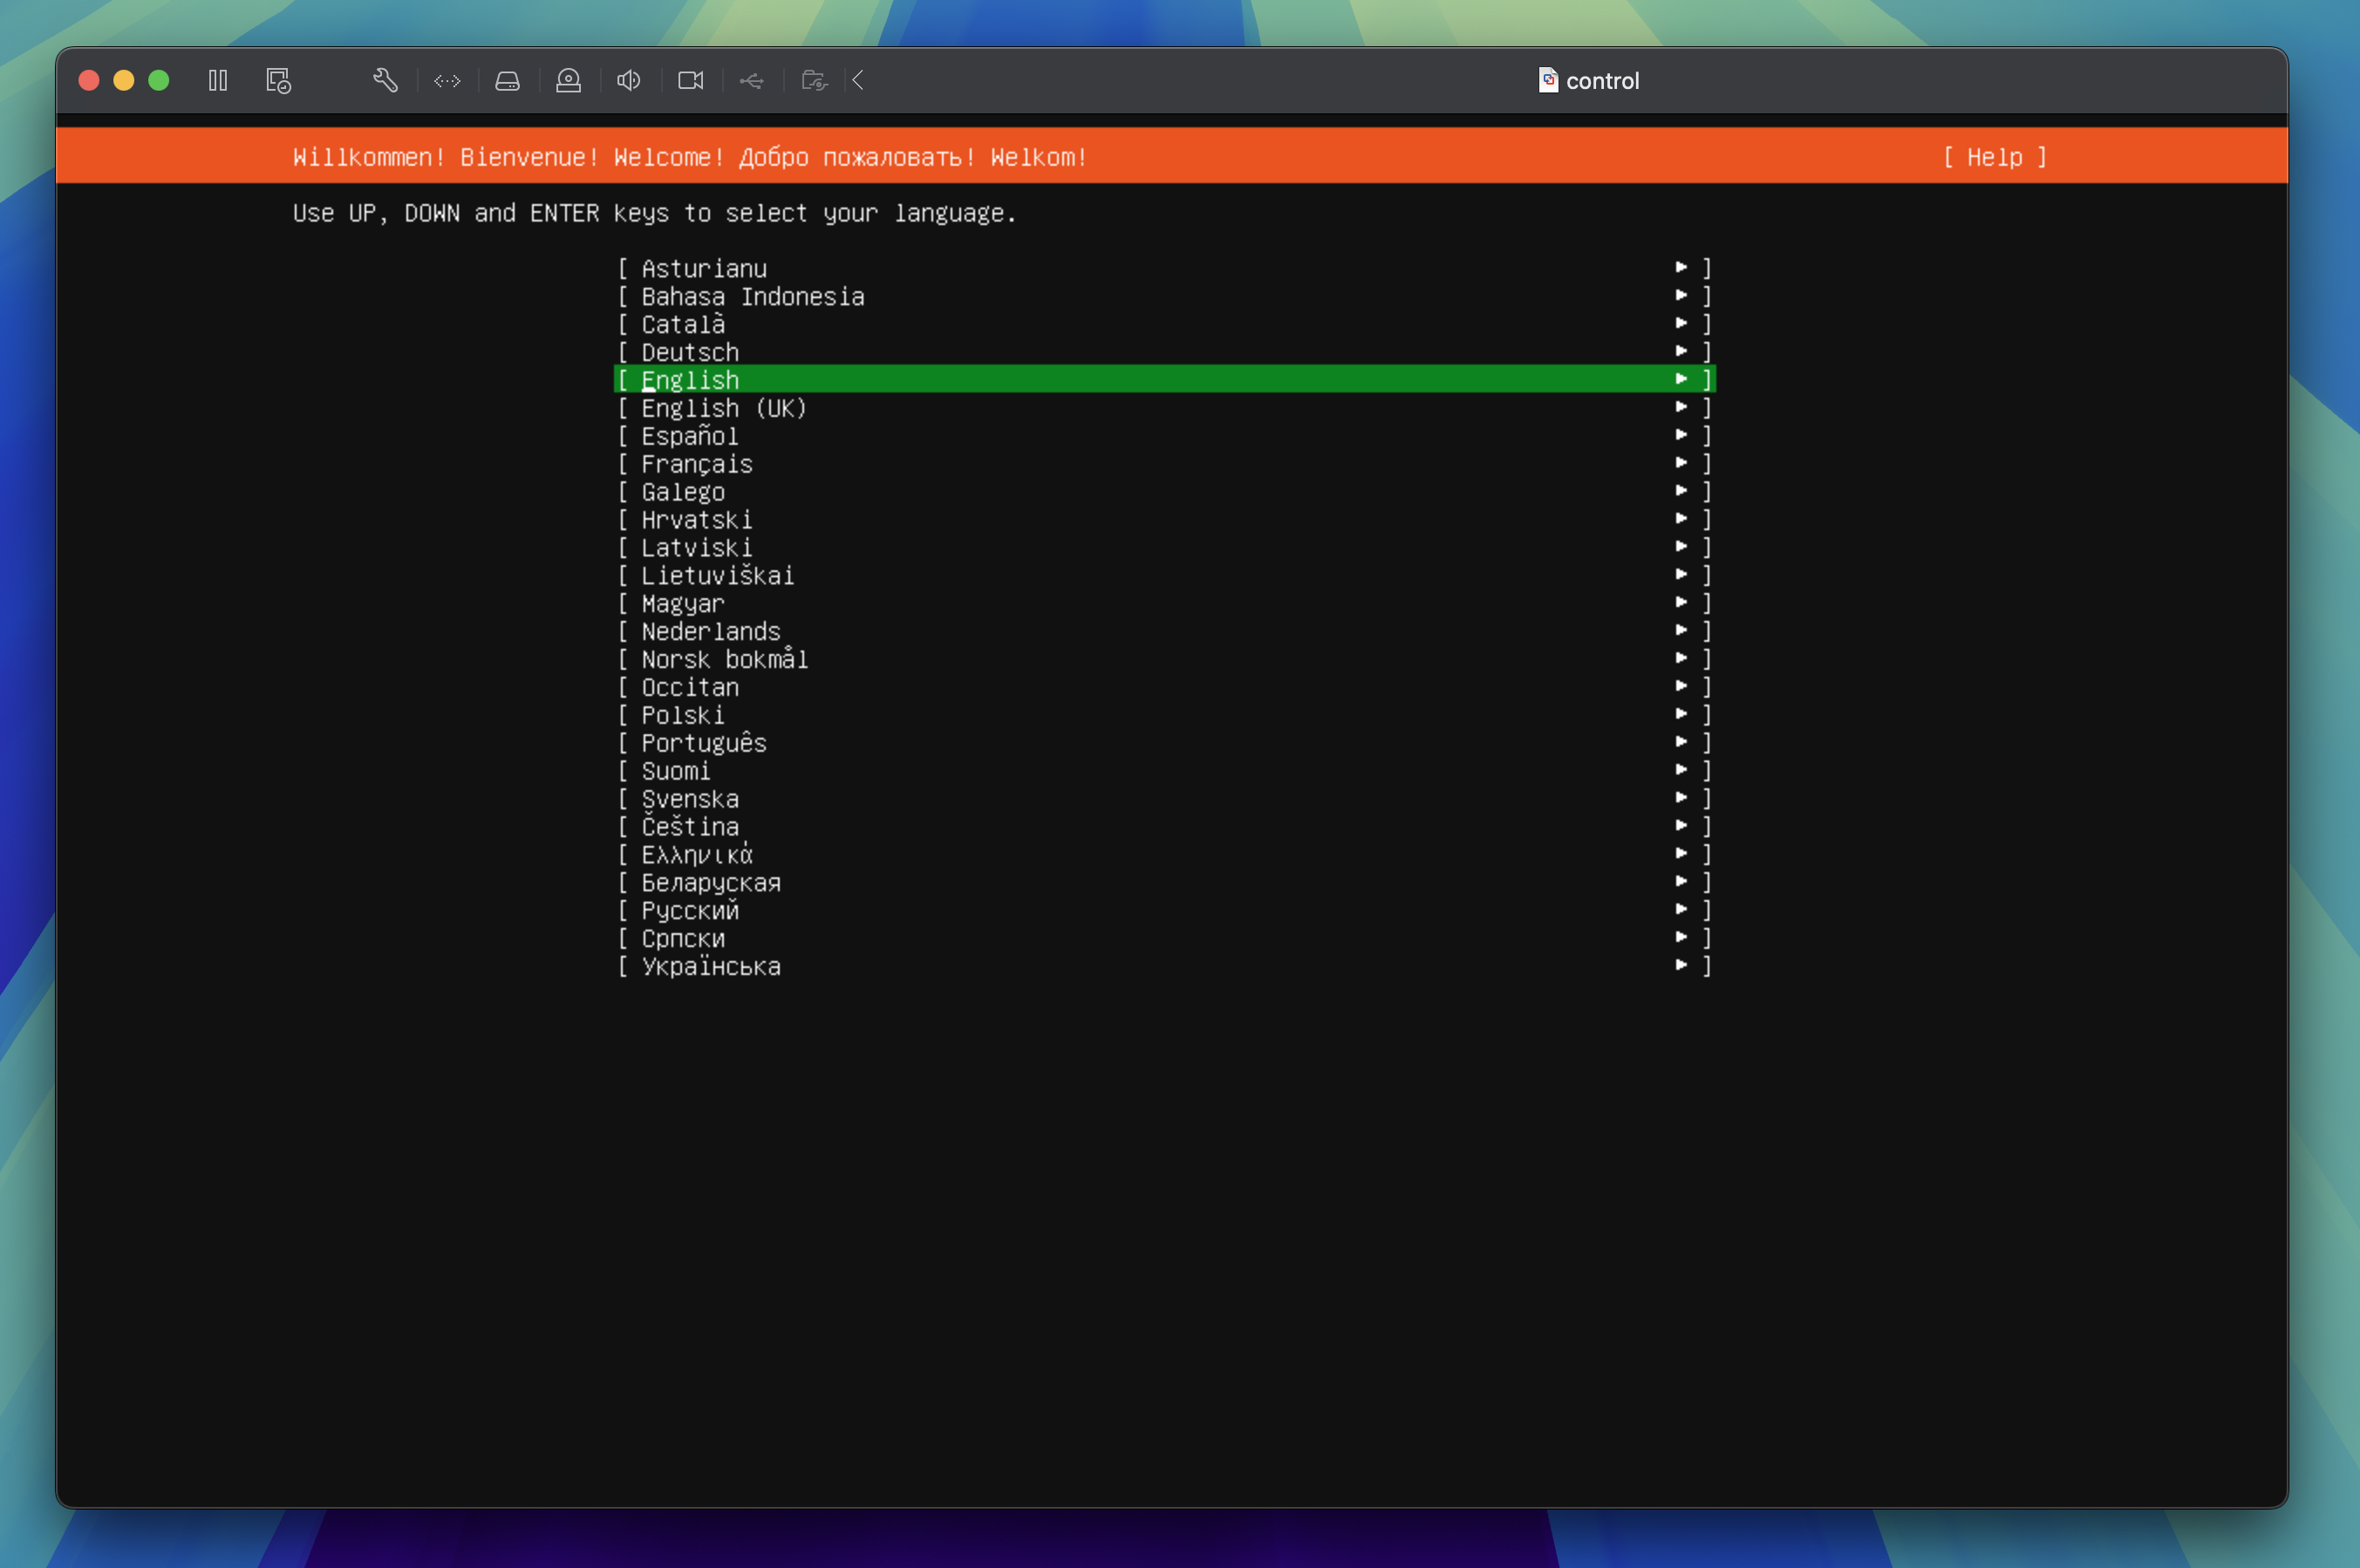Expand the Español entry arrow

point(1681,435)
